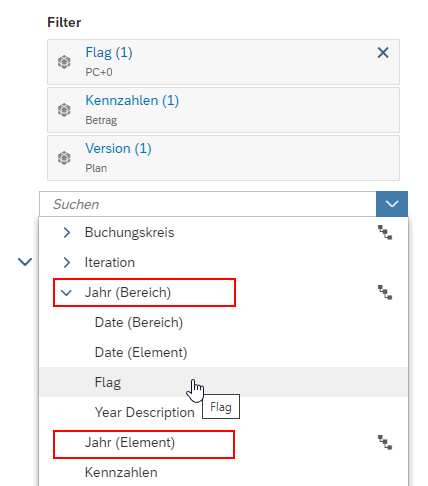
Task: Click the cube icon beside Kennzahlen filter
Action: click(x=64, y=110)
